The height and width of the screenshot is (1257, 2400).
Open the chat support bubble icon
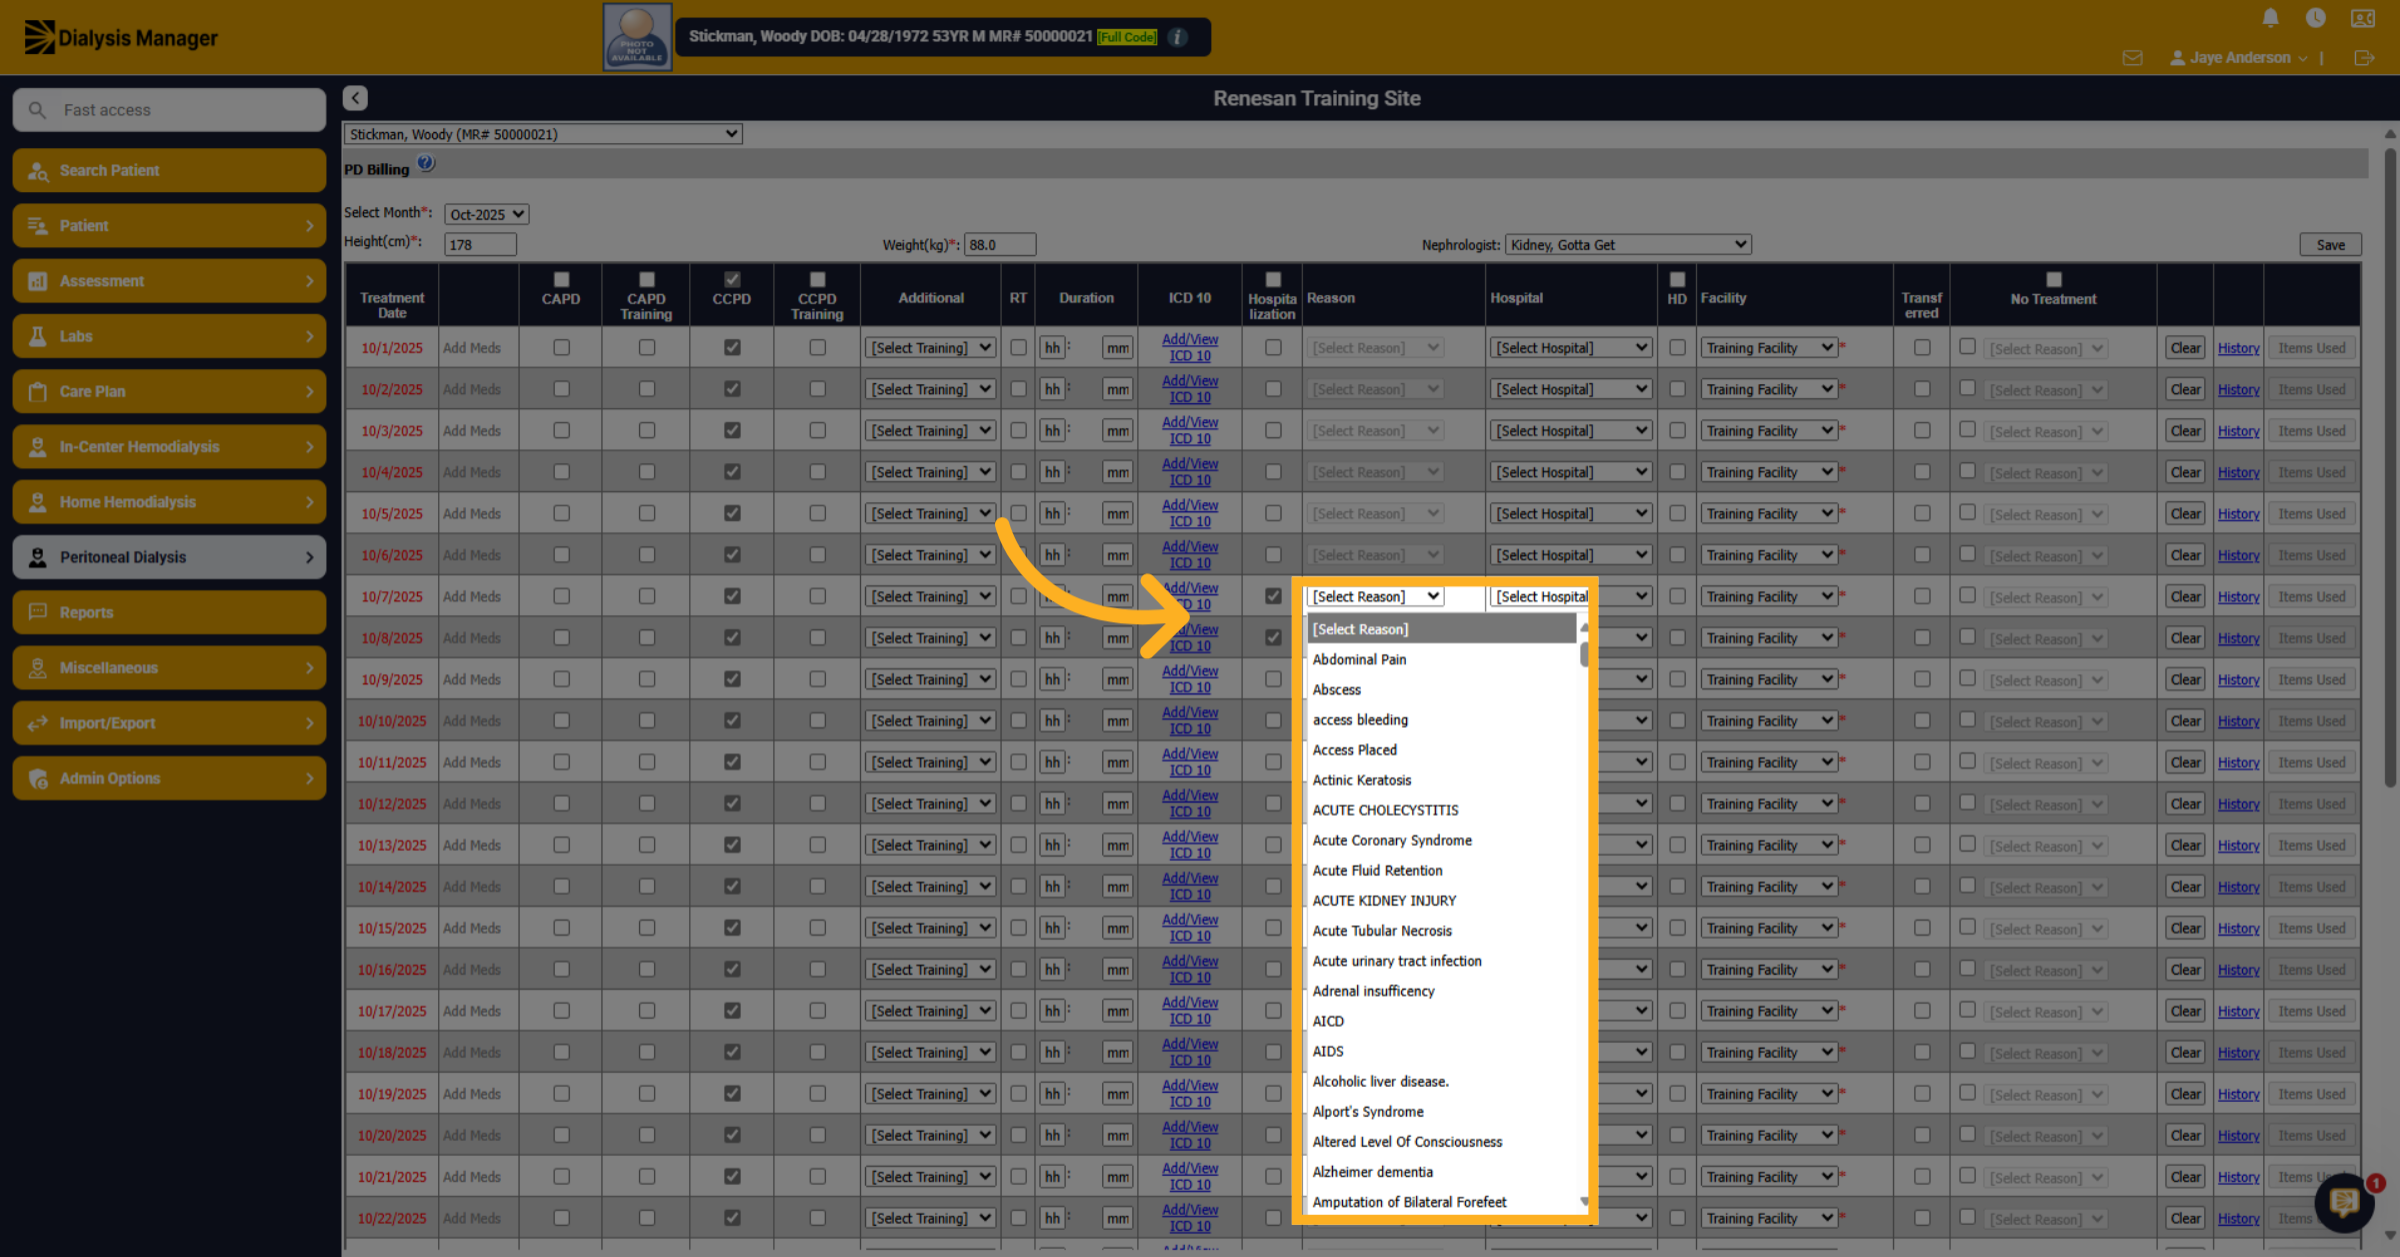tap(2345, 1201)
